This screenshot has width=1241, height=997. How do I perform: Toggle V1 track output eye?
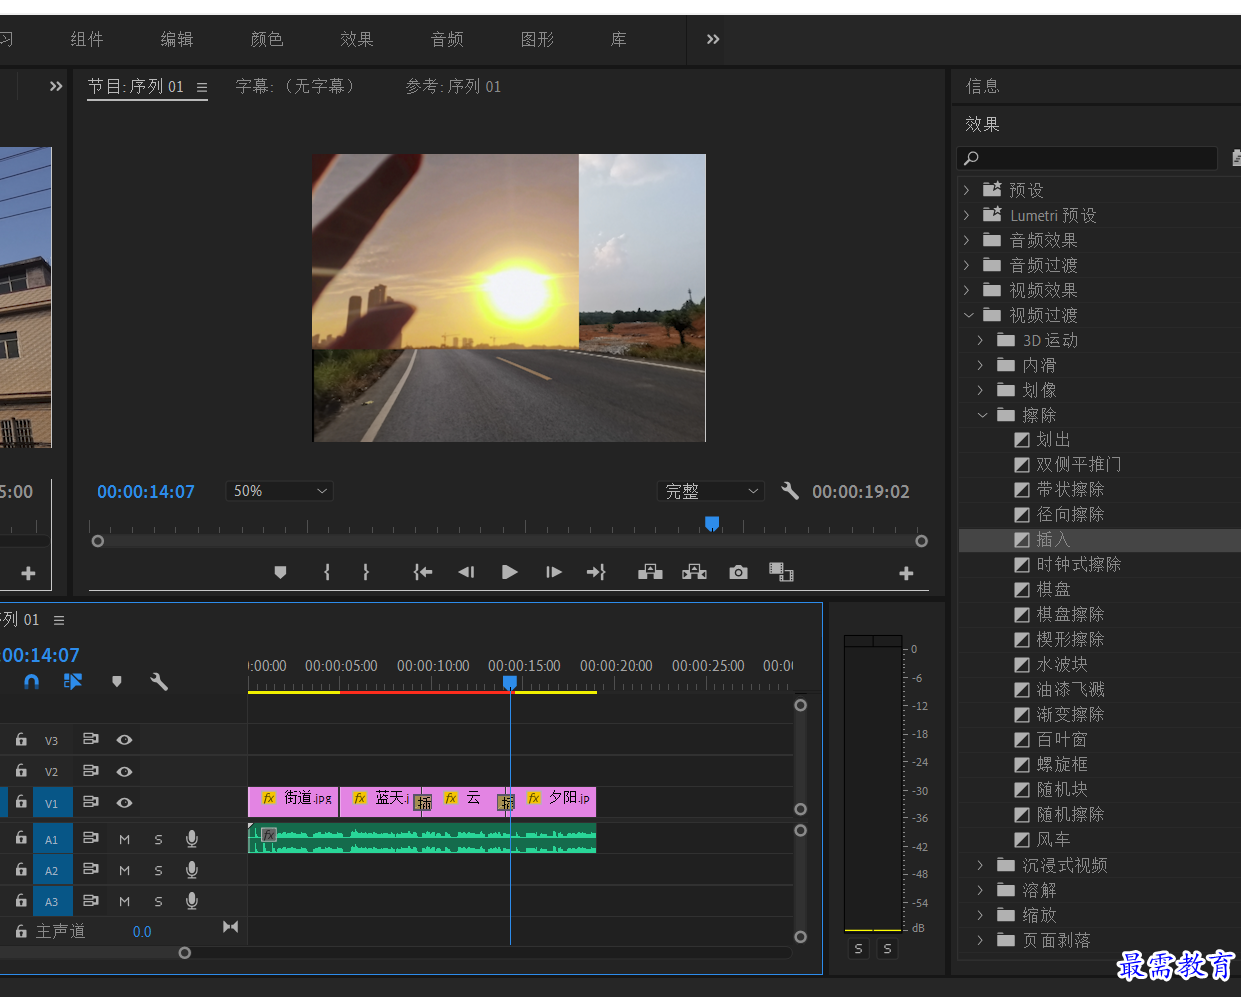124,802
